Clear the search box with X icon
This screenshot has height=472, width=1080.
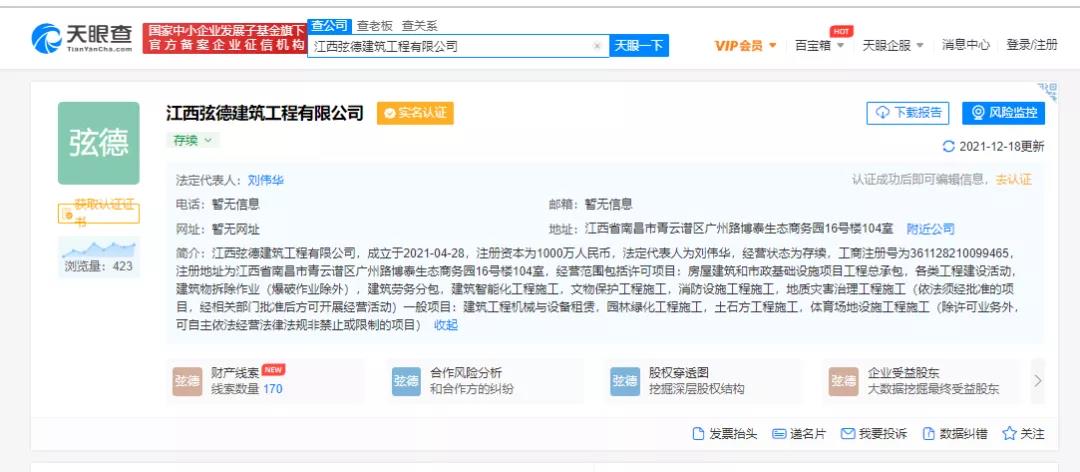pos(597,46)
